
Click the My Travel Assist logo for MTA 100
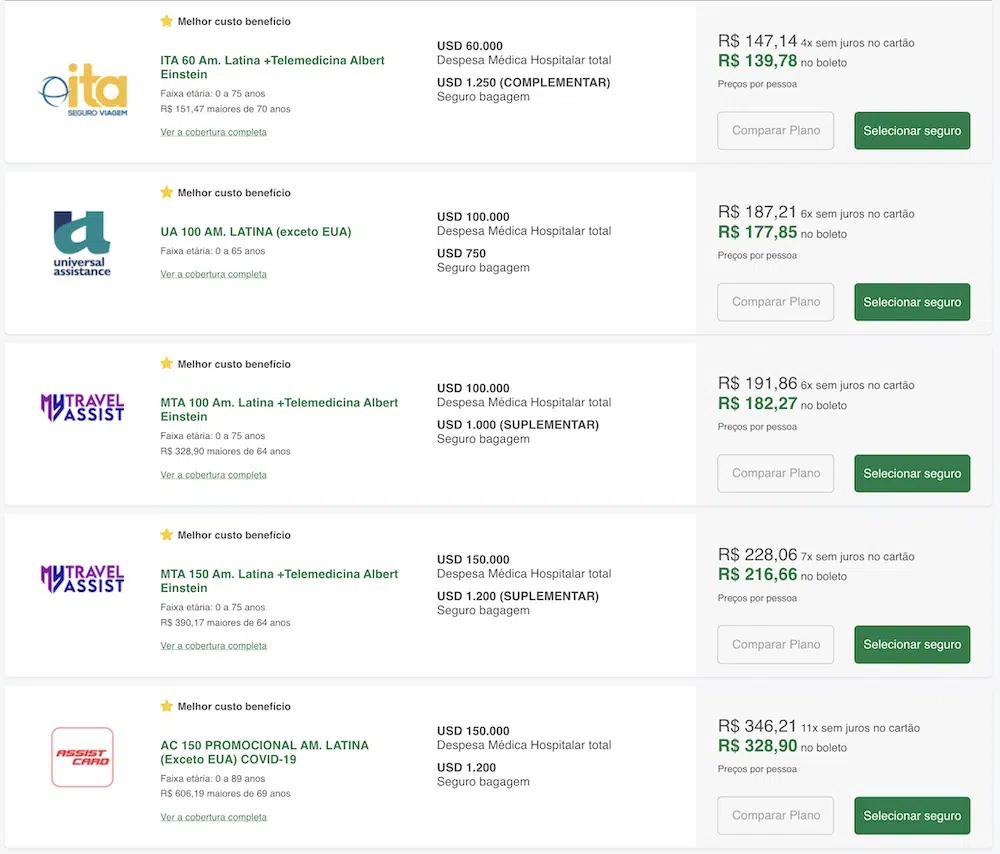(x=82, y=407)
